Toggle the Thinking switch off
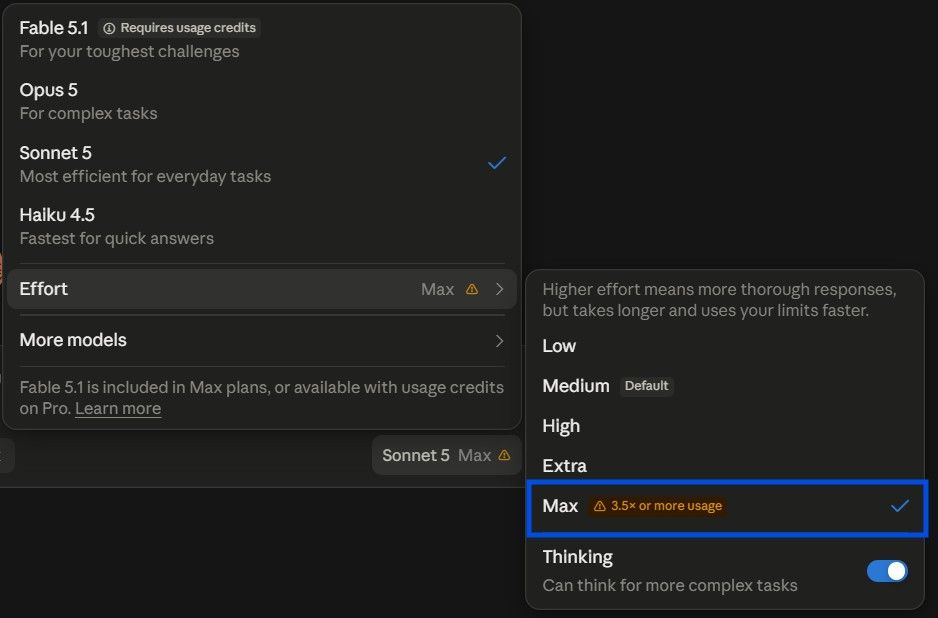 [887, 571]
